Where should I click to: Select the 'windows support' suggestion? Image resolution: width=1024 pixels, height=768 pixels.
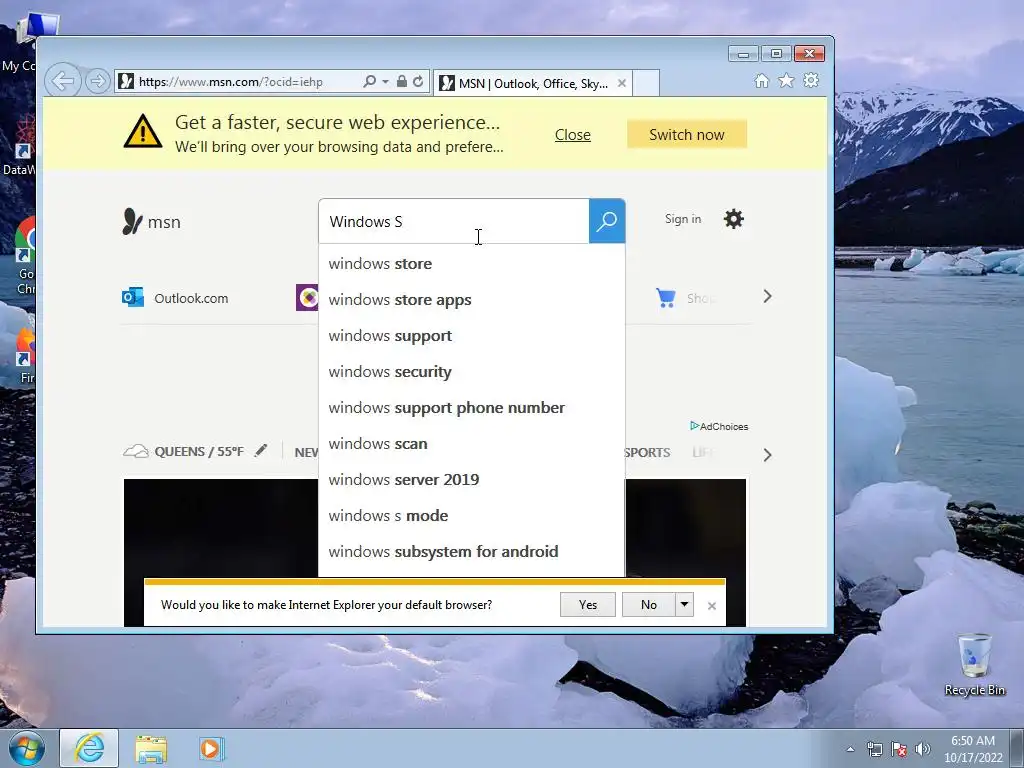coord(472,336)
